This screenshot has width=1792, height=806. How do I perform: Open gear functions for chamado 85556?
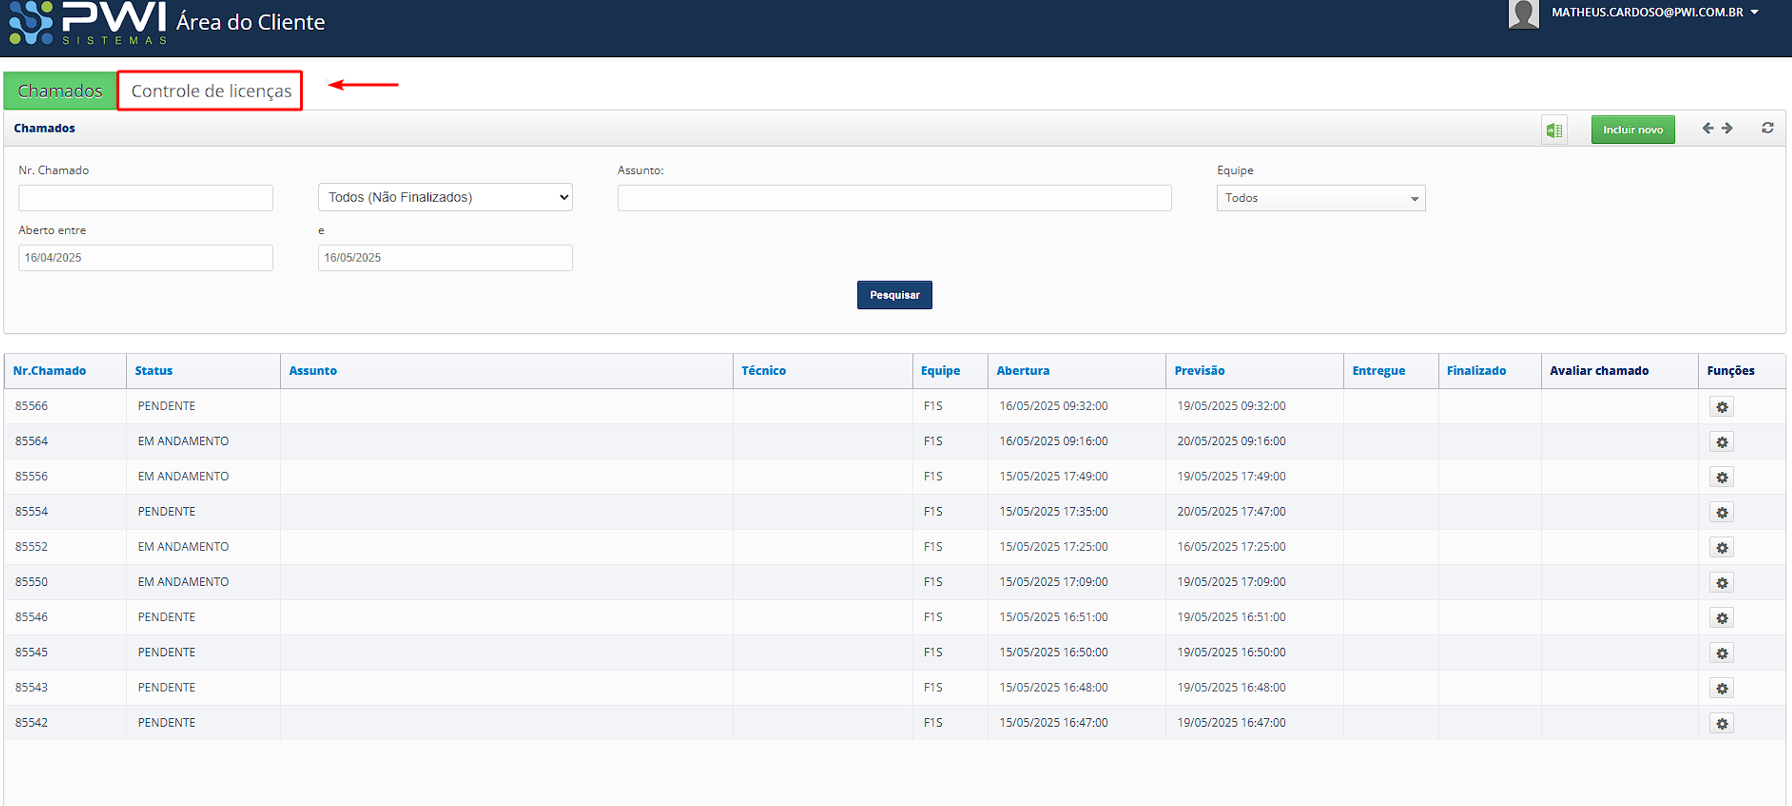(x=1721, y=477)
